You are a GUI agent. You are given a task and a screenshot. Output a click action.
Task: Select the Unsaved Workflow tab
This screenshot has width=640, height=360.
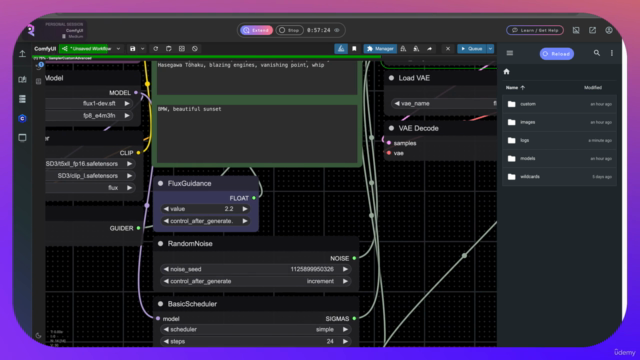click(87, 49)
